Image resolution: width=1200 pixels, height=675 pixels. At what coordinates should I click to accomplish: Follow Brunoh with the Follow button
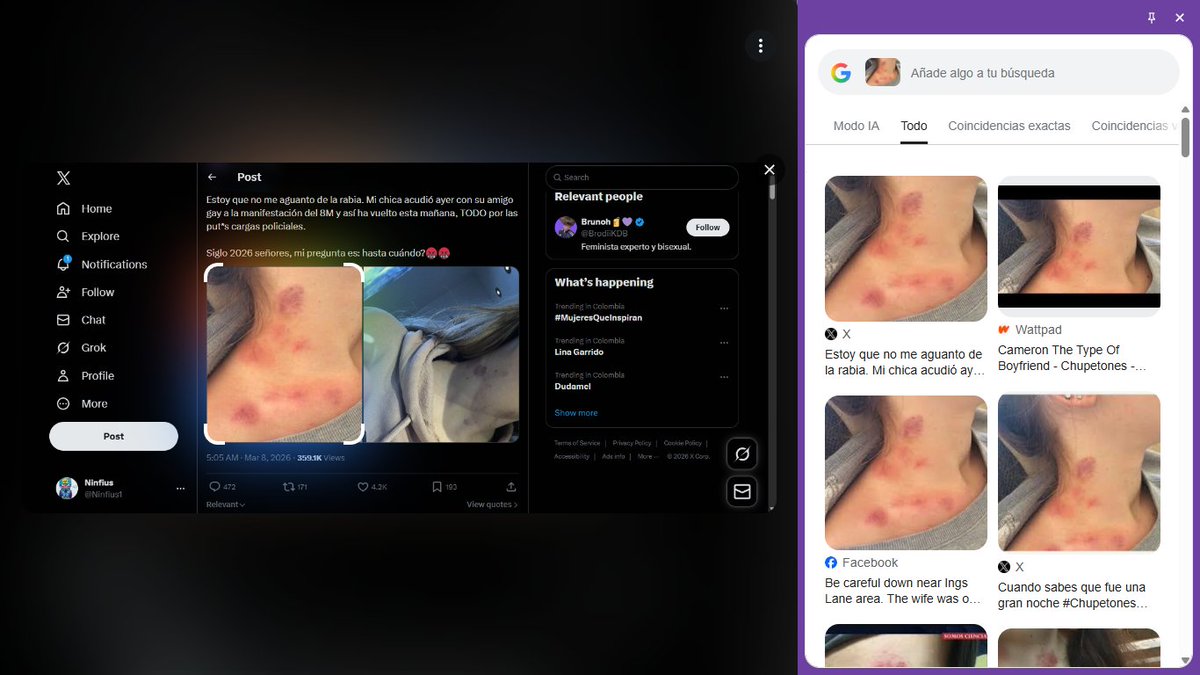click(x=708, y=227)
